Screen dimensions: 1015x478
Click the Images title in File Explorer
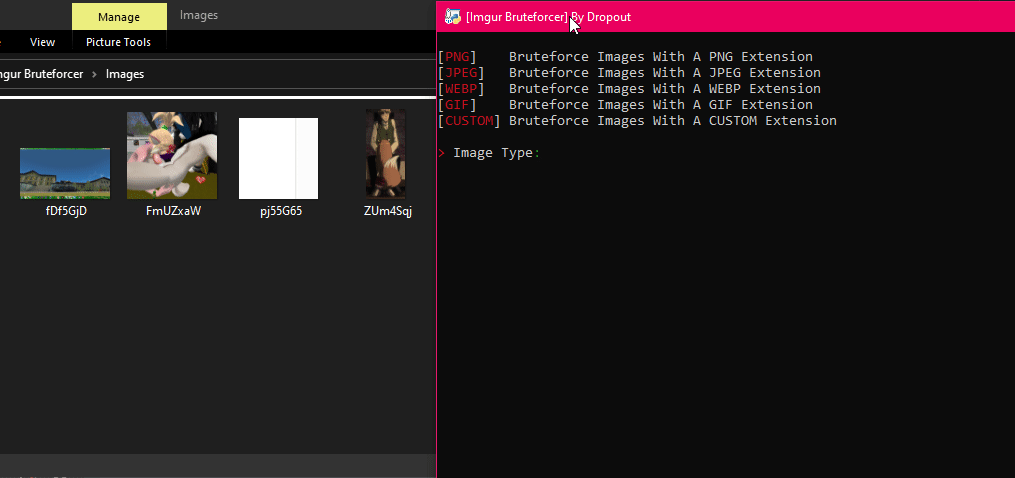coord(199,15)
